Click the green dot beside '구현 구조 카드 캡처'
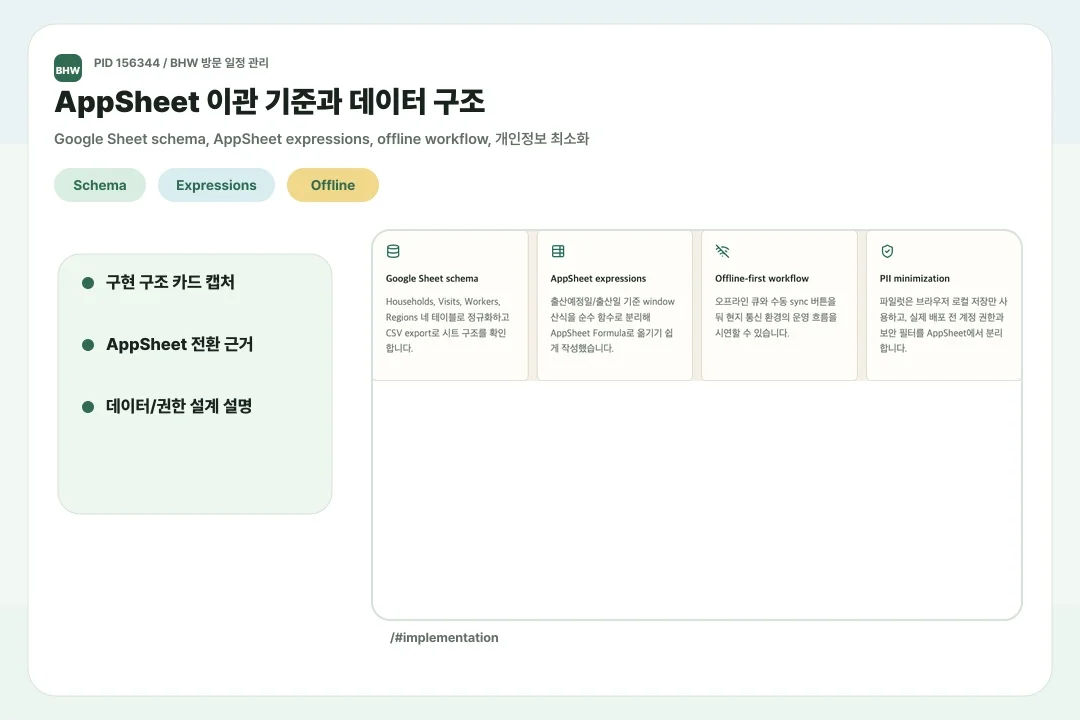The width and height of the screenshot is (1080, 720). pos(87,282)
